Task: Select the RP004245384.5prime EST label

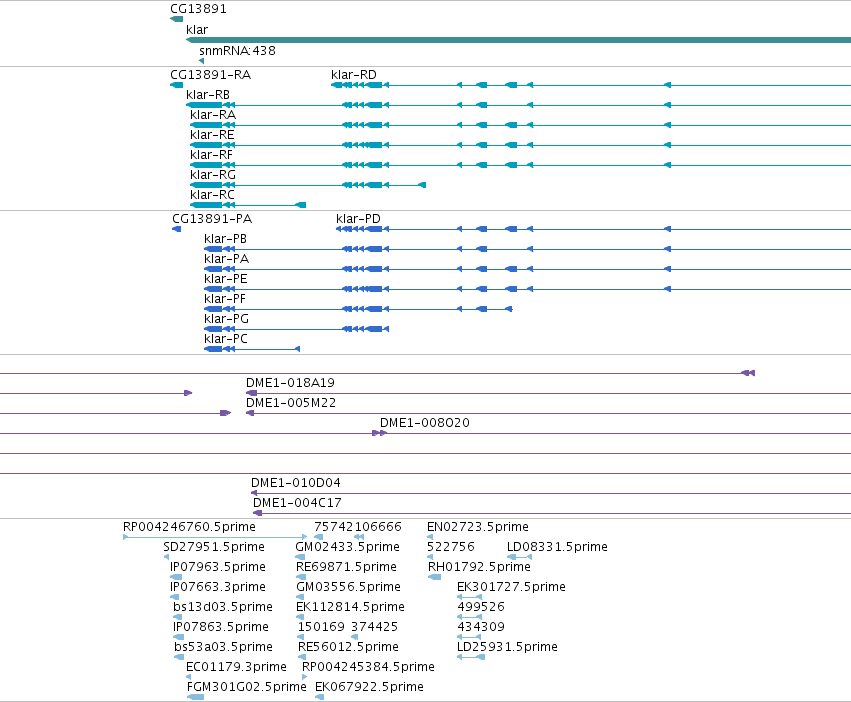Action: [368, 667]
